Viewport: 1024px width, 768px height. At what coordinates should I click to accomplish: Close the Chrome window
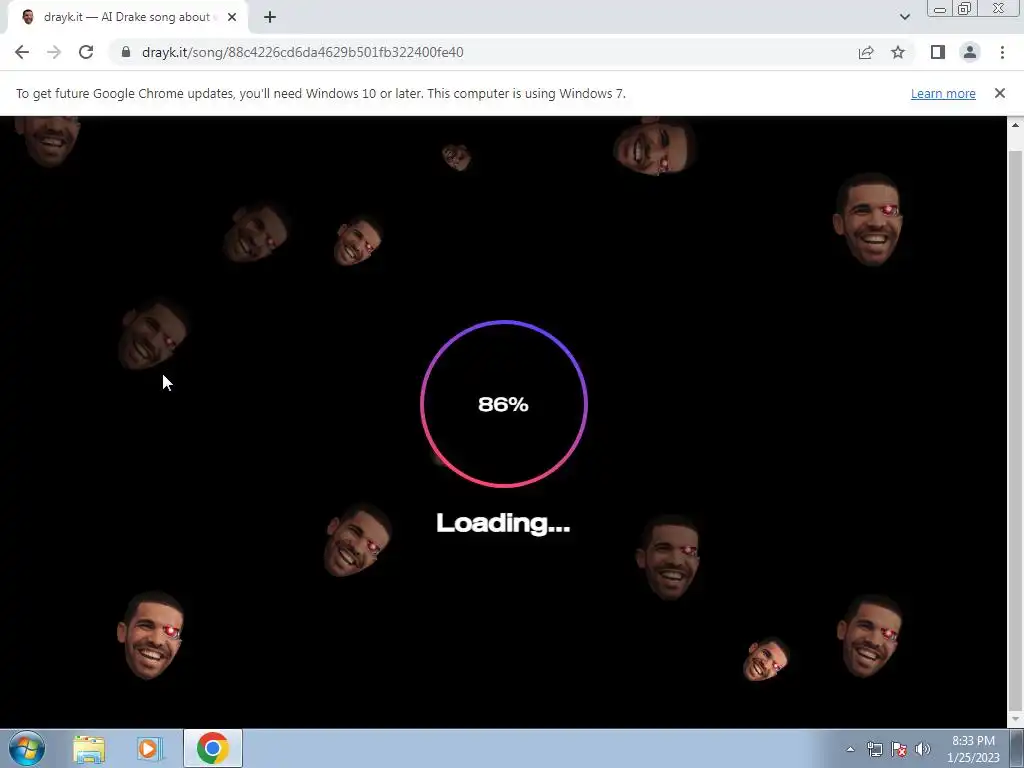point(999,8)
